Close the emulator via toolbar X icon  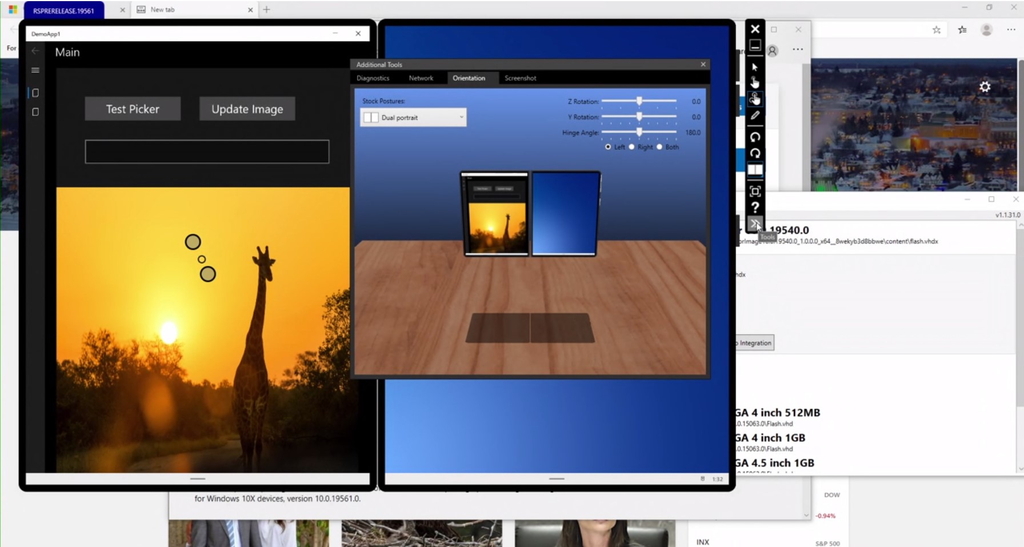click(x=755, y=29)
